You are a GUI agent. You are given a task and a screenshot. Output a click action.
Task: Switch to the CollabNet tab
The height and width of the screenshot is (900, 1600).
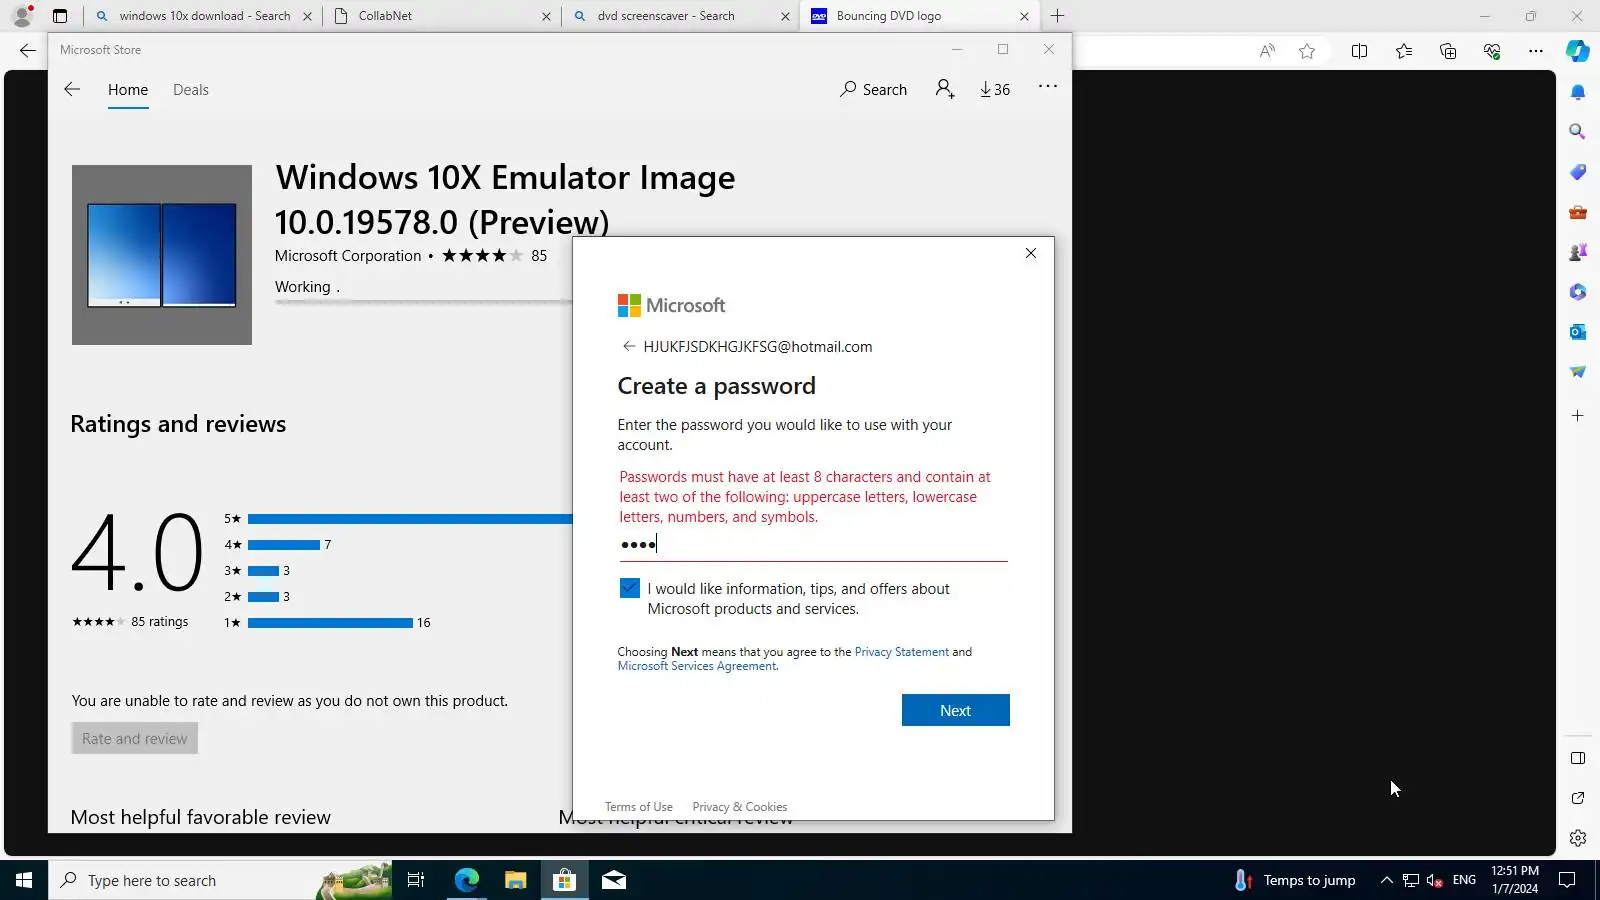441,16
